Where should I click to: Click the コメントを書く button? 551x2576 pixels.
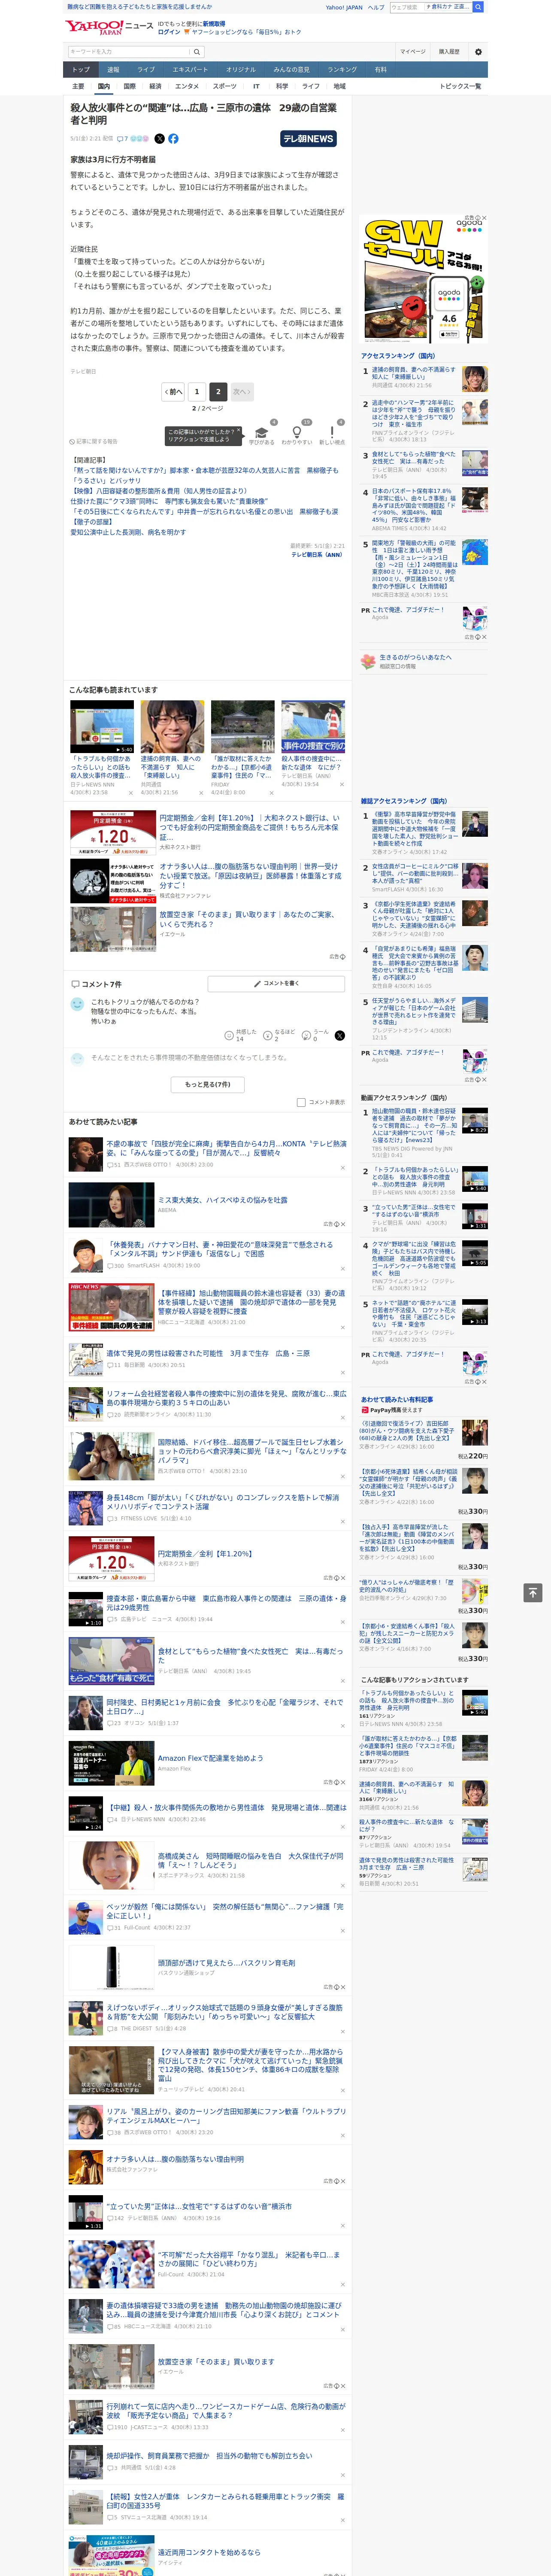(x=277, y=984)
